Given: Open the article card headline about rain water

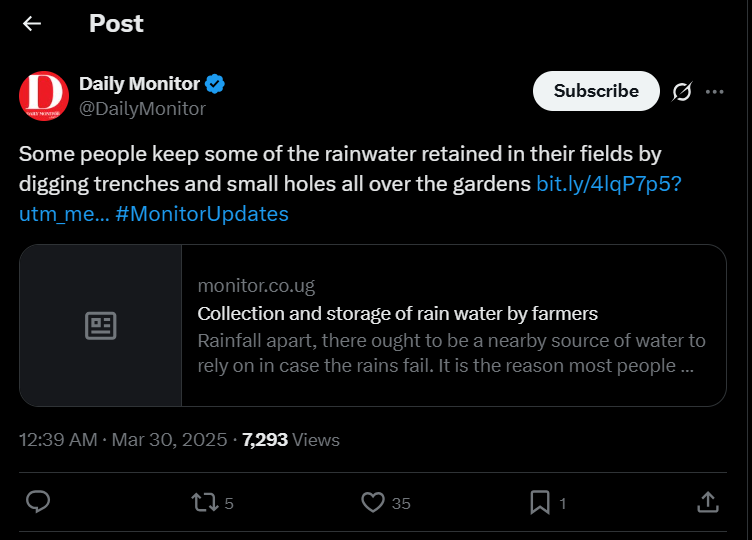Looking at the screenshot, I should [x=397, y=314].
